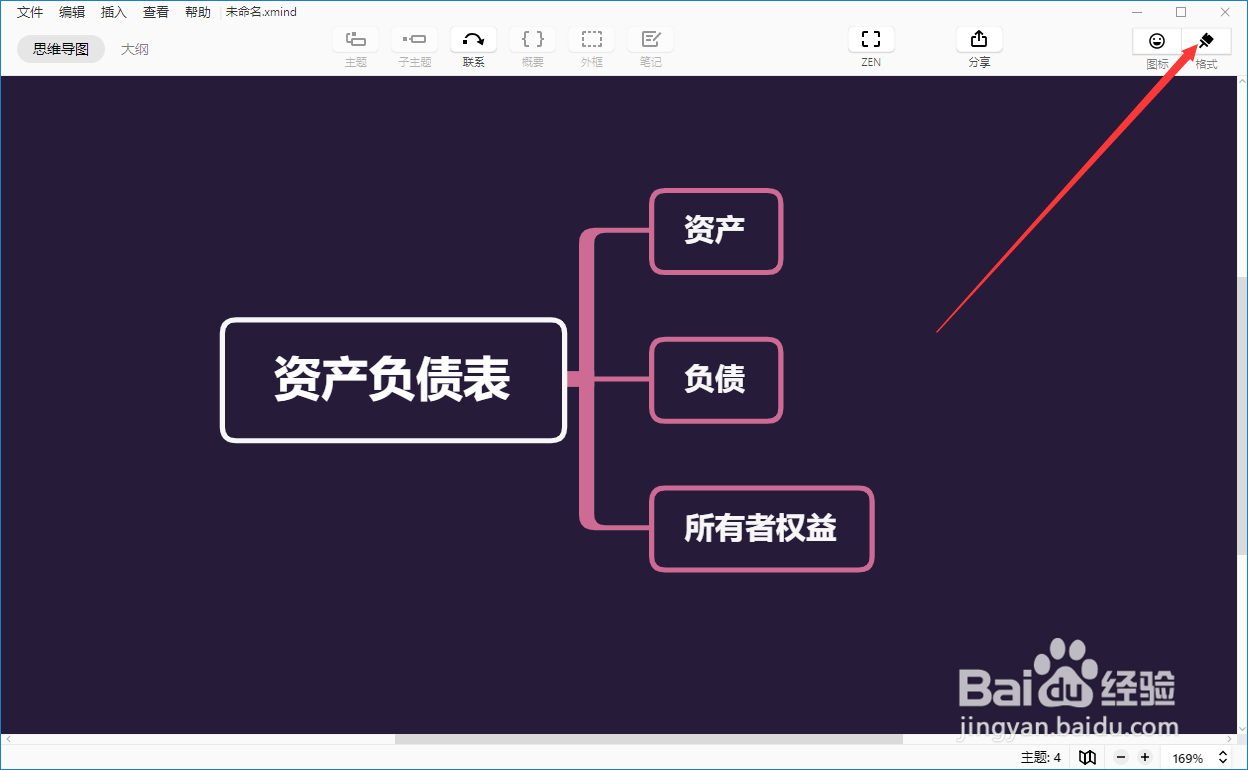
Task: Zoom out using the minus button
Action: coord(1120,757)
